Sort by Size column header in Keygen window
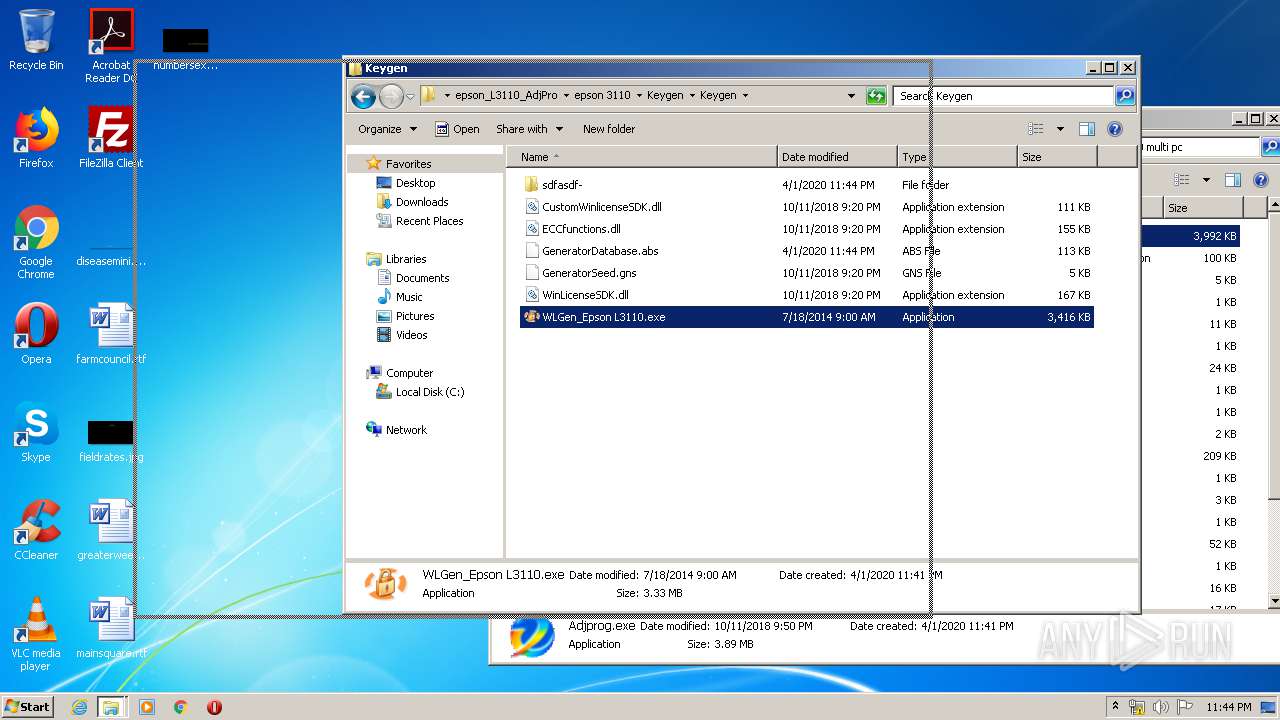Image resolution: width=1280 pixels, height=720 pixels. click(1057, 157)
